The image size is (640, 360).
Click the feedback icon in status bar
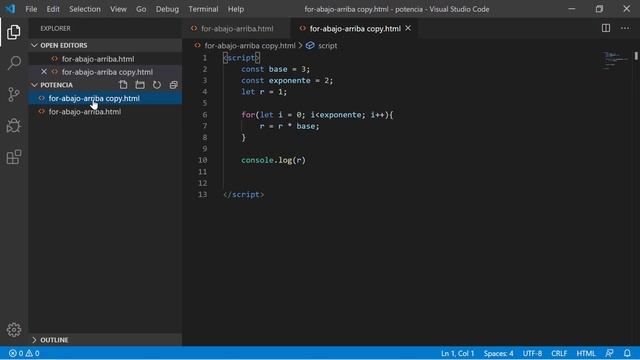point(609,353)
